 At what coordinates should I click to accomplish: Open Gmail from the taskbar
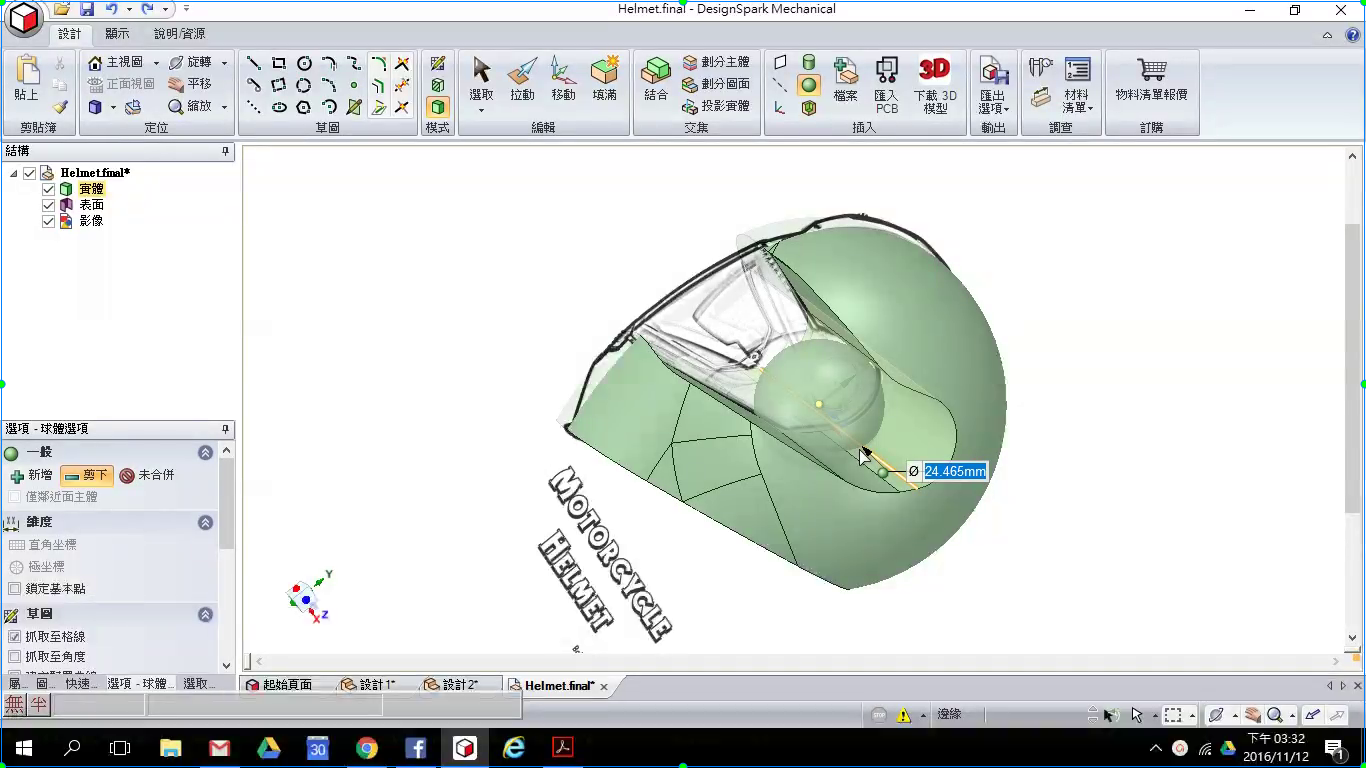[219, 748]
